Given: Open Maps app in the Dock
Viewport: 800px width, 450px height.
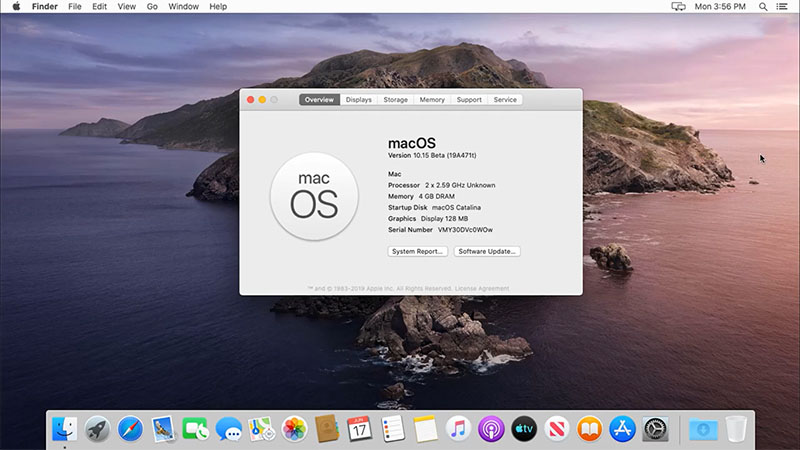Looking at the screenshot, I should pos(261,429).
